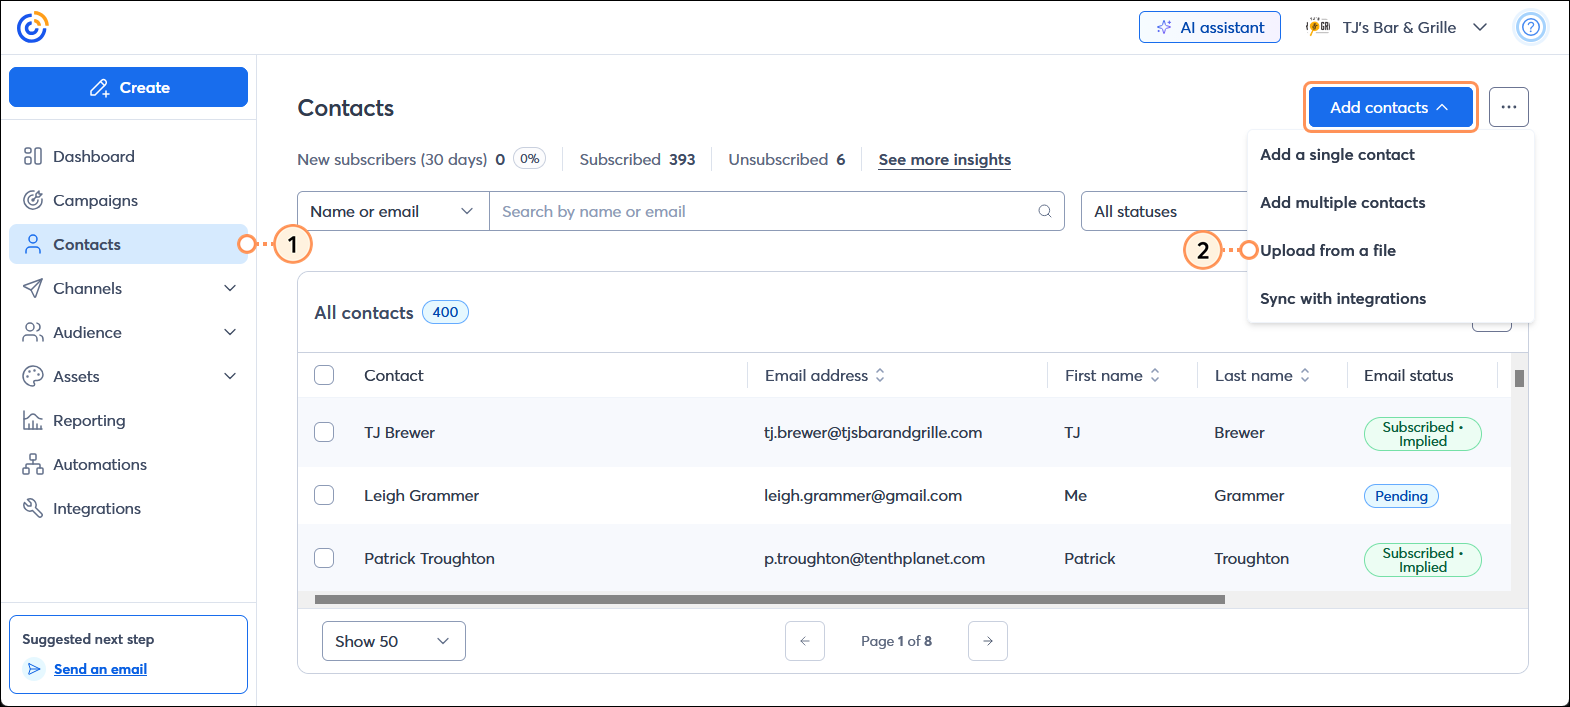Click the Pending status badge

click(x=1401, y=496)
